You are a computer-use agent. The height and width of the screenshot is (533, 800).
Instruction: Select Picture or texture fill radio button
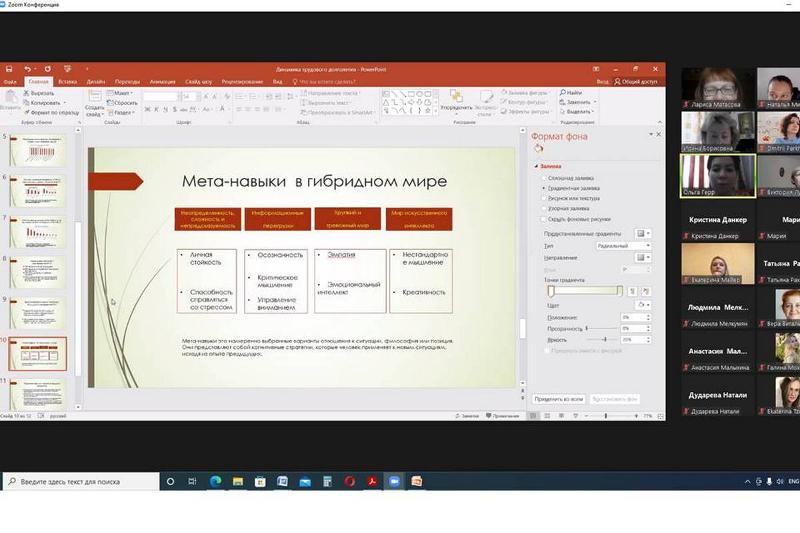coord(543,198)
